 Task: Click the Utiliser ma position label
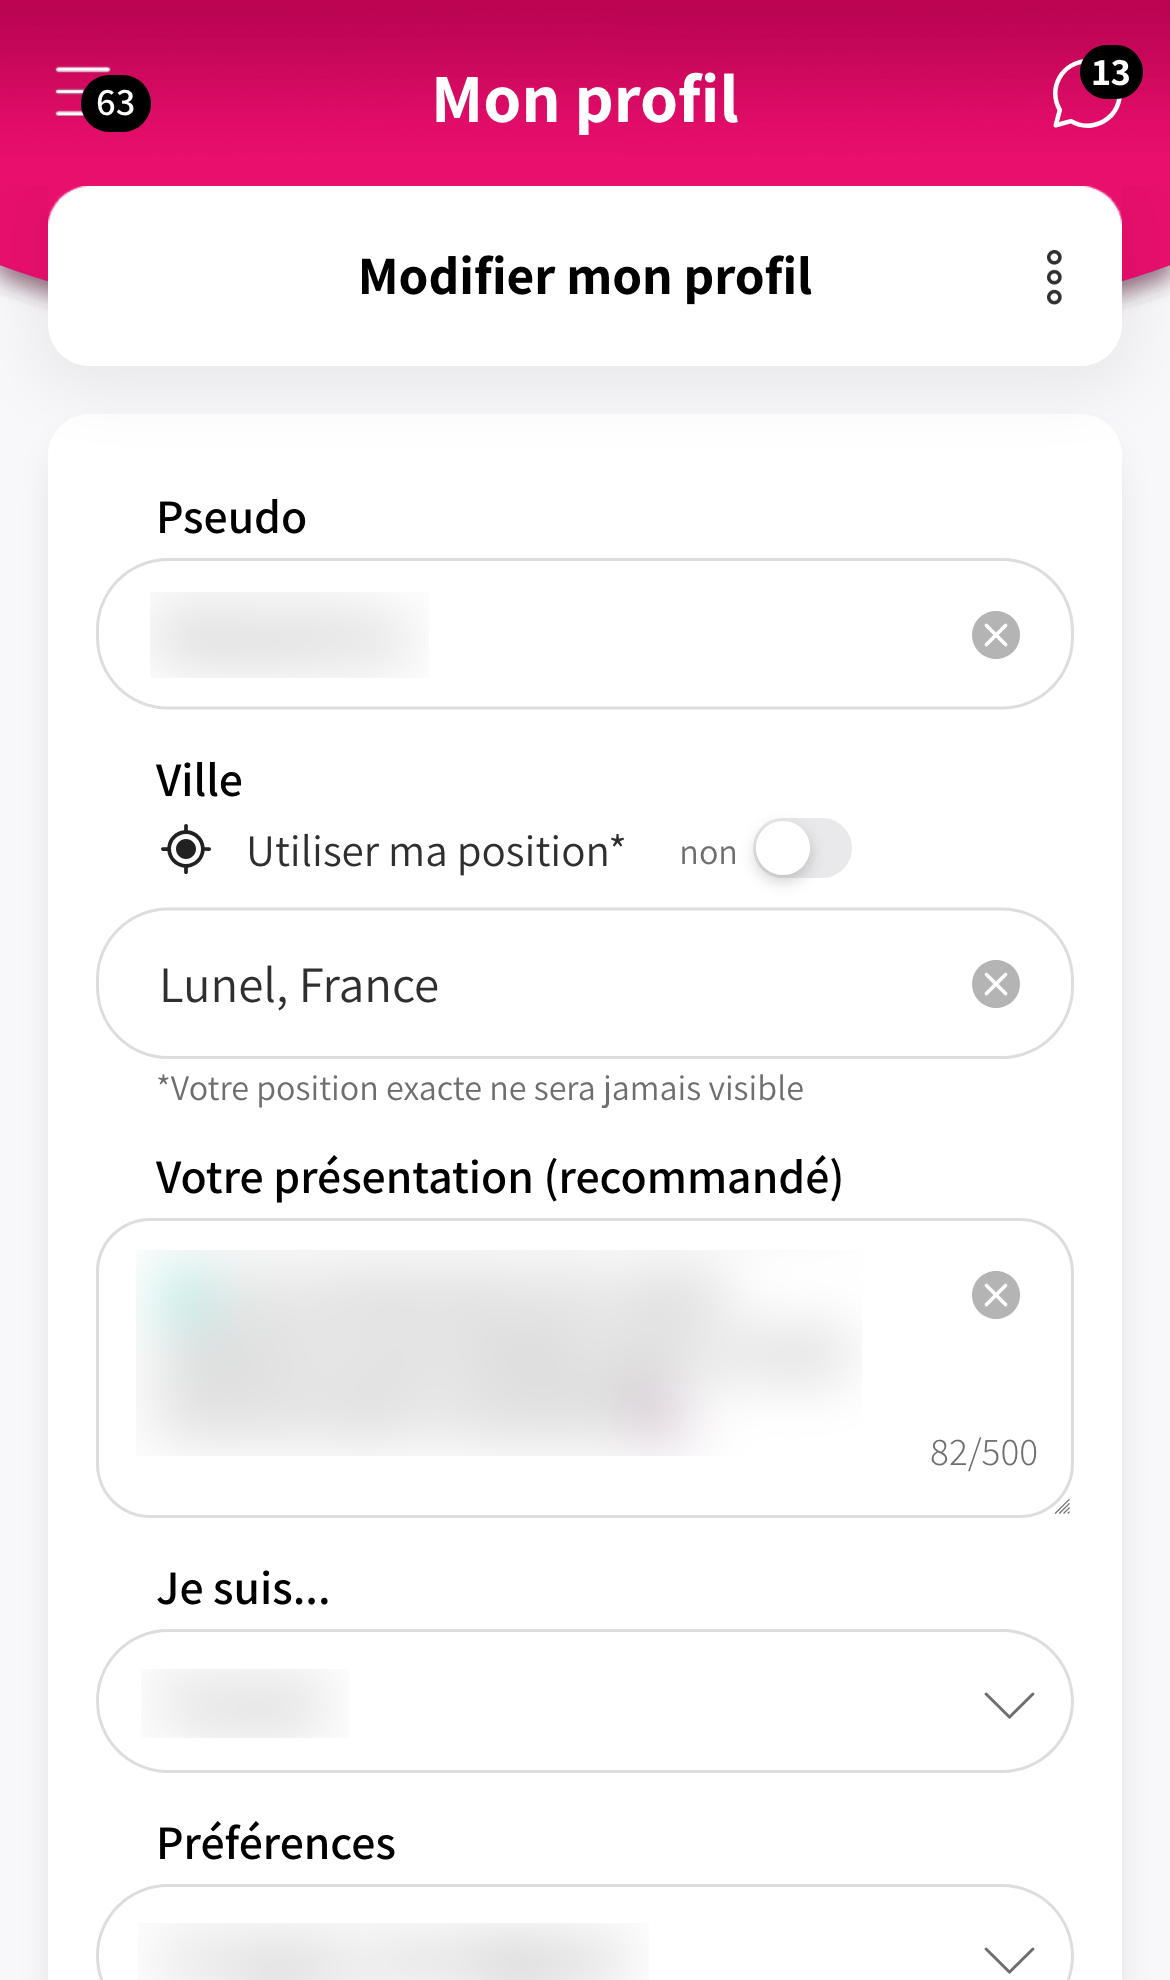[435, 852]
